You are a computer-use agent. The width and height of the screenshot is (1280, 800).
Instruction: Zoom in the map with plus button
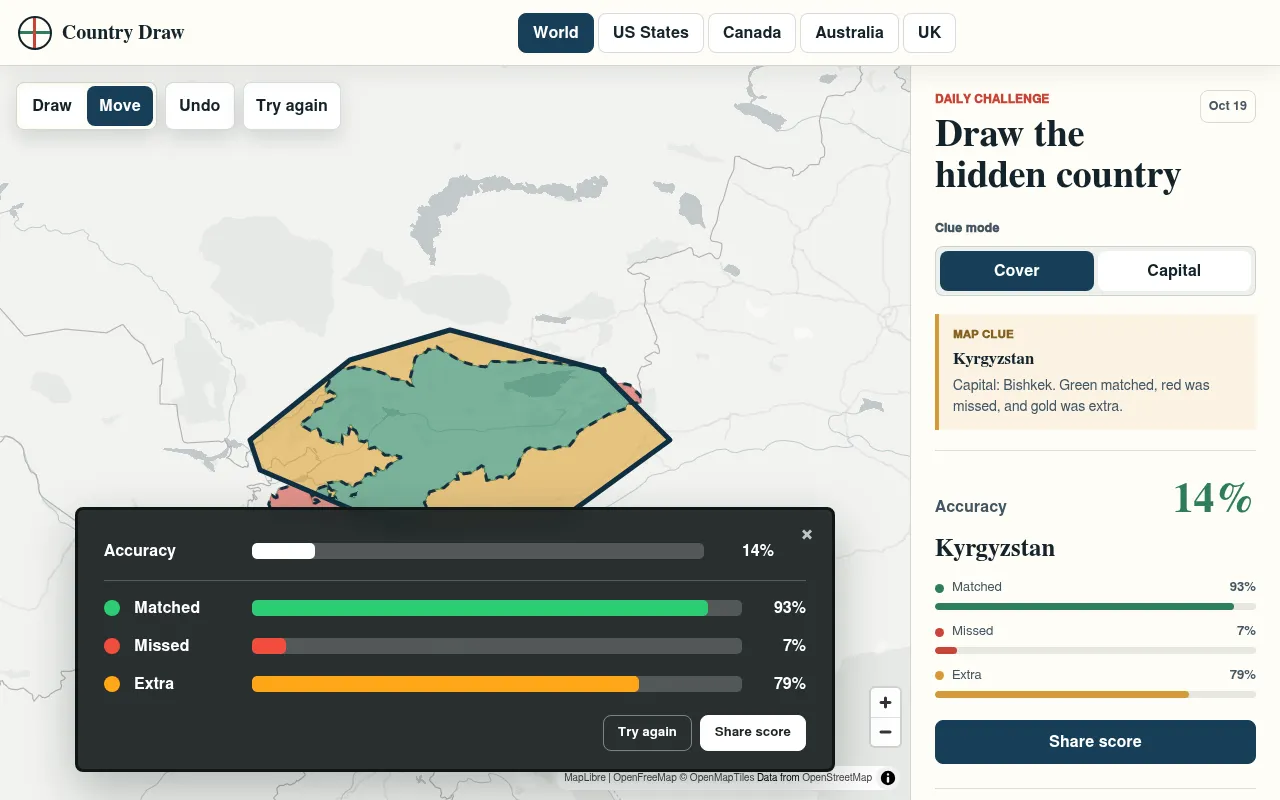point(885,703)
